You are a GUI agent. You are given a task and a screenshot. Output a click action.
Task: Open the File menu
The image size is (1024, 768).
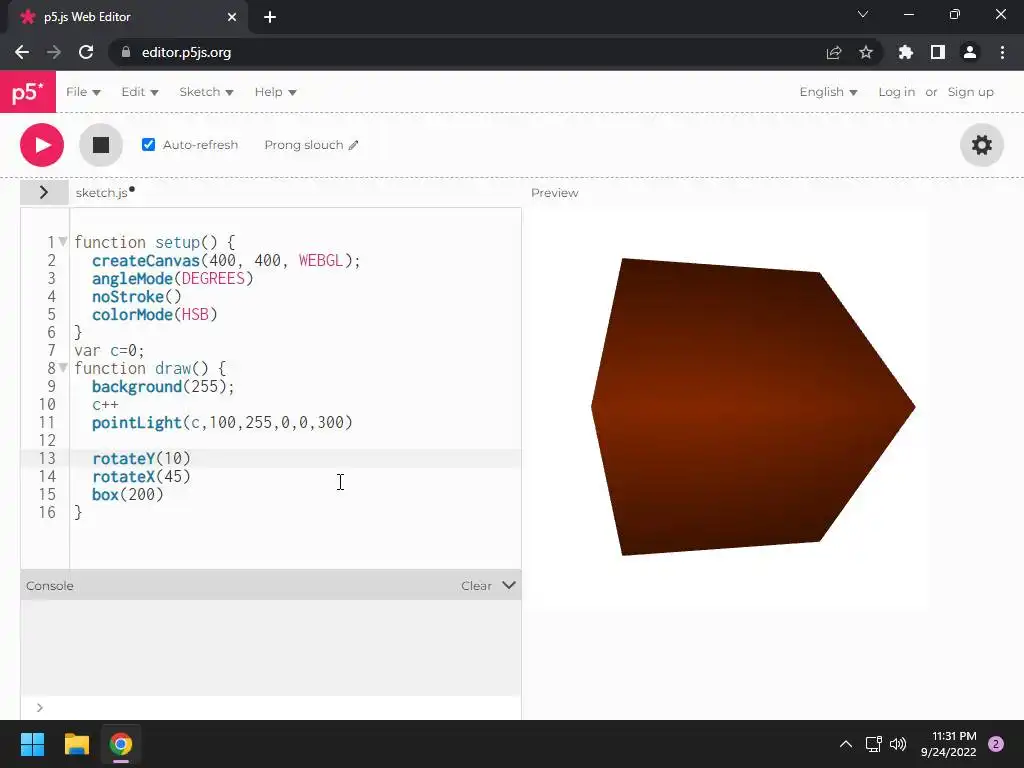click(x=83, y=92)
